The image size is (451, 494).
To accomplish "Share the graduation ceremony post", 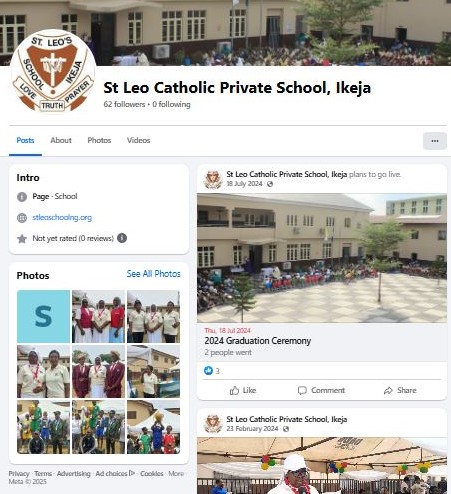I will click(400, 390).
